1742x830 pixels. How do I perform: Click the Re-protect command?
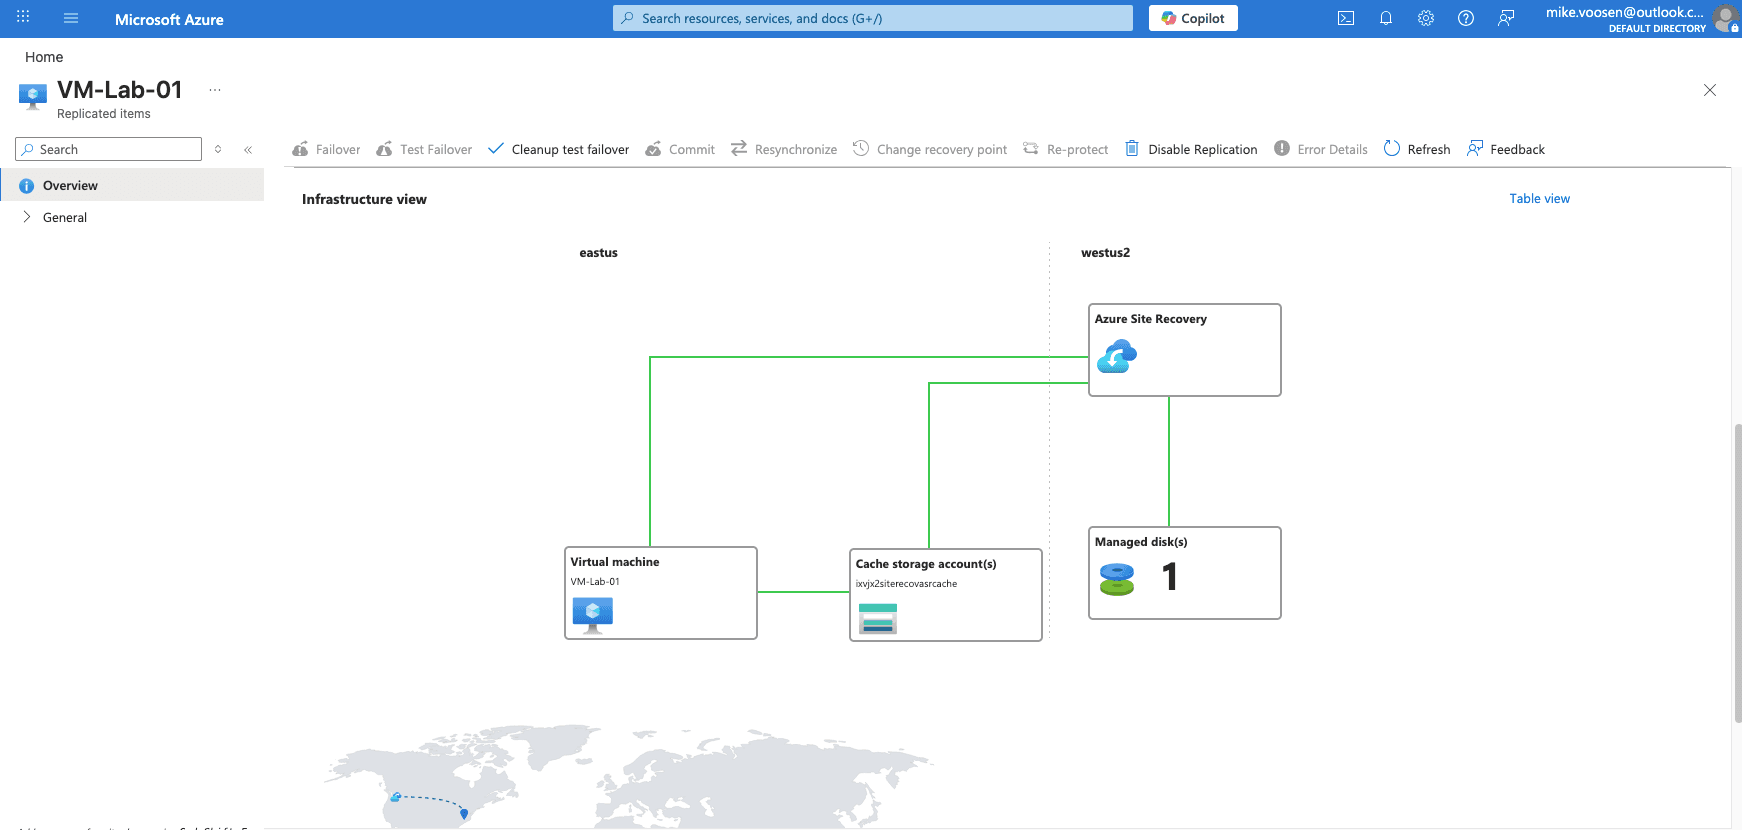click(1066, 149)
